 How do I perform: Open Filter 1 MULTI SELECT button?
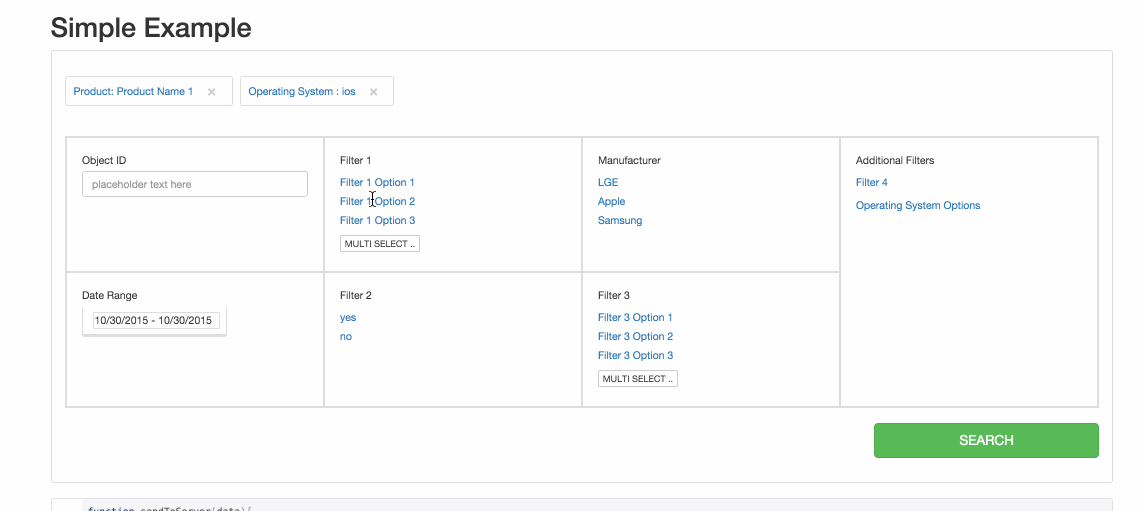(380, 244)
